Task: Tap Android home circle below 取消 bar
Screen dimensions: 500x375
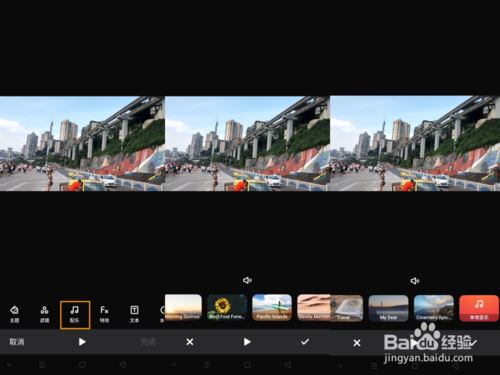Action: pos(82,365)
